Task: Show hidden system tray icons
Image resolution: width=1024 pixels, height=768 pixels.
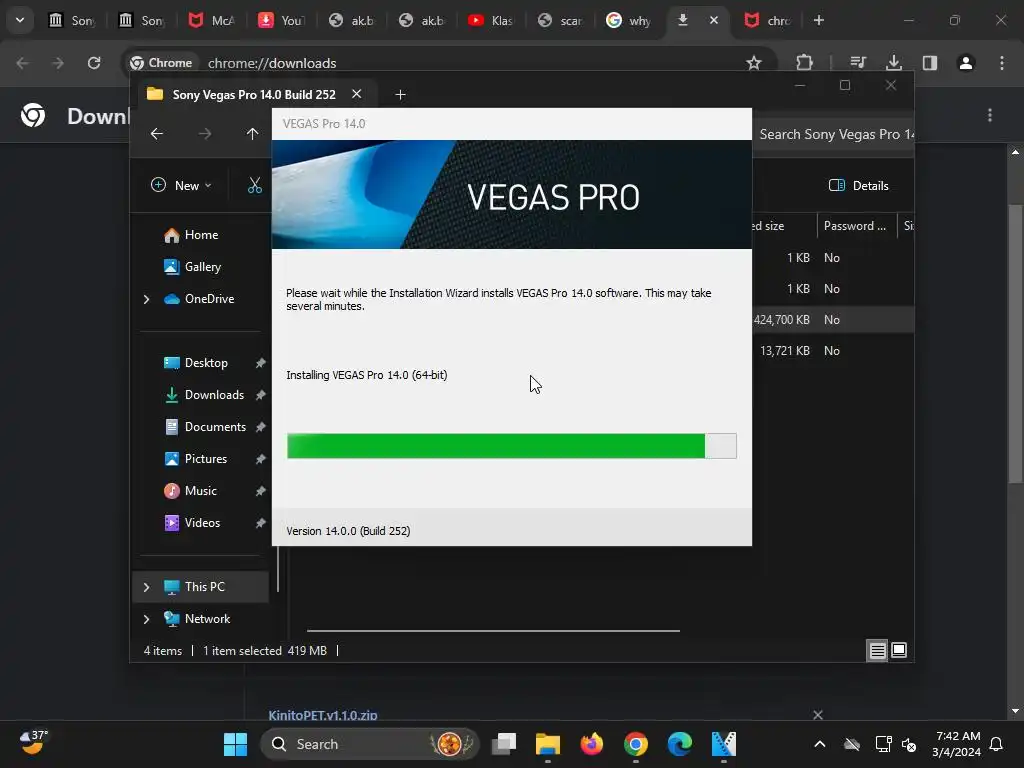Action: 820,744
